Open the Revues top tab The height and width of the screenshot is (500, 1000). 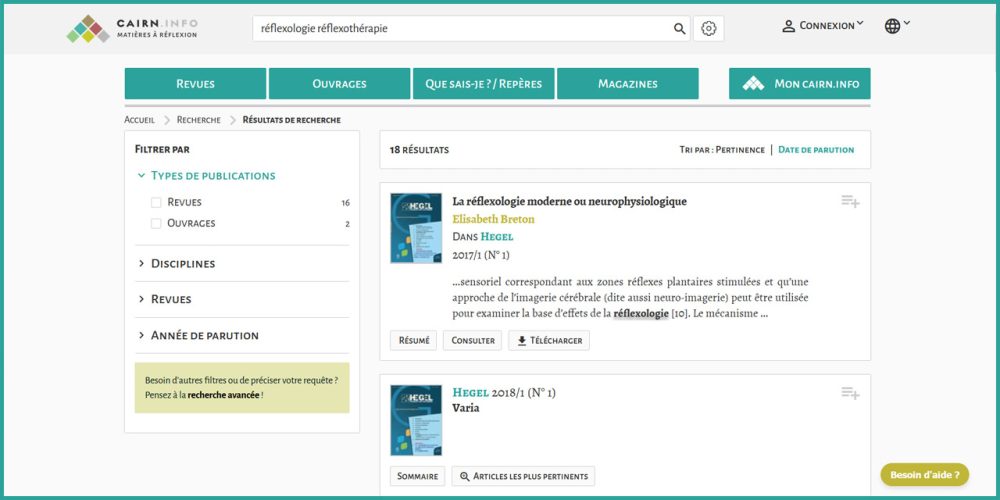click(x=195, y=84)
